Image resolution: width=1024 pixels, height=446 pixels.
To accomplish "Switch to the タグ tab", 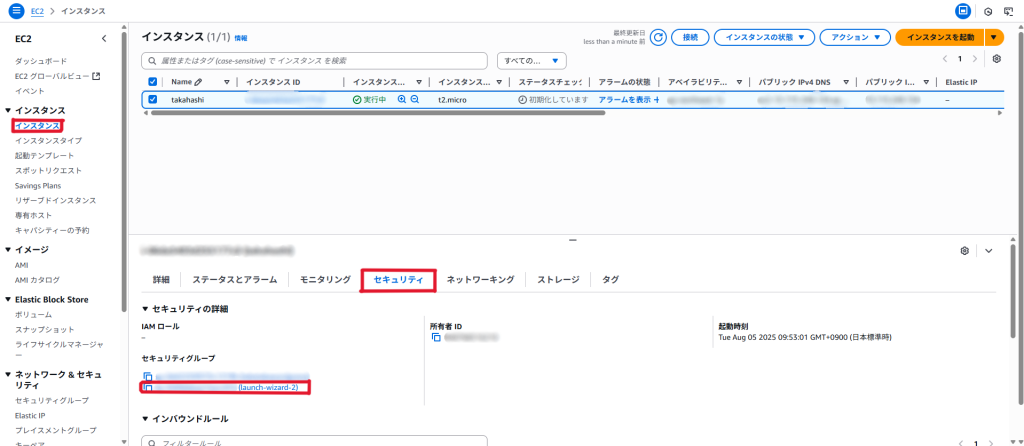I will (611, 279).
